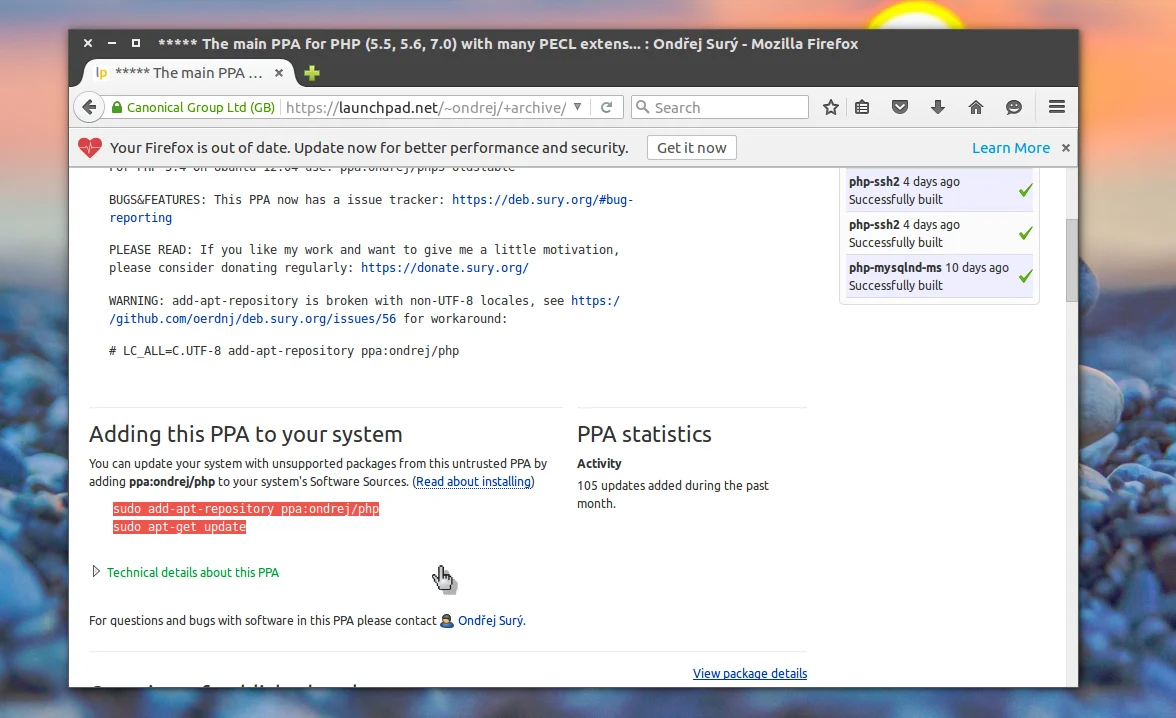Open the Read about installing link
Screen dimensions: 1176x718
click(x=474, y=482)
